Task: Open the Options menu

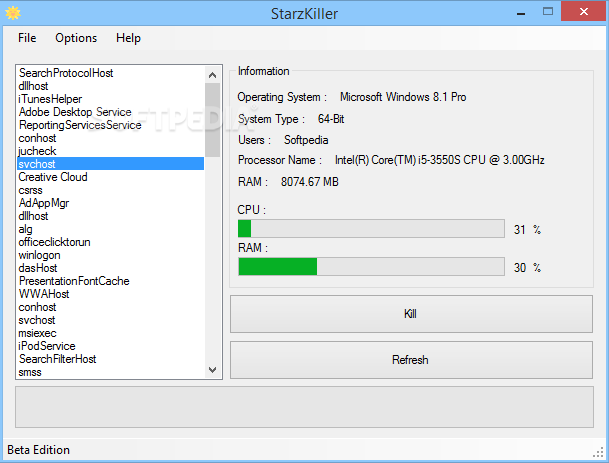Action: click(x=76, y=38)
